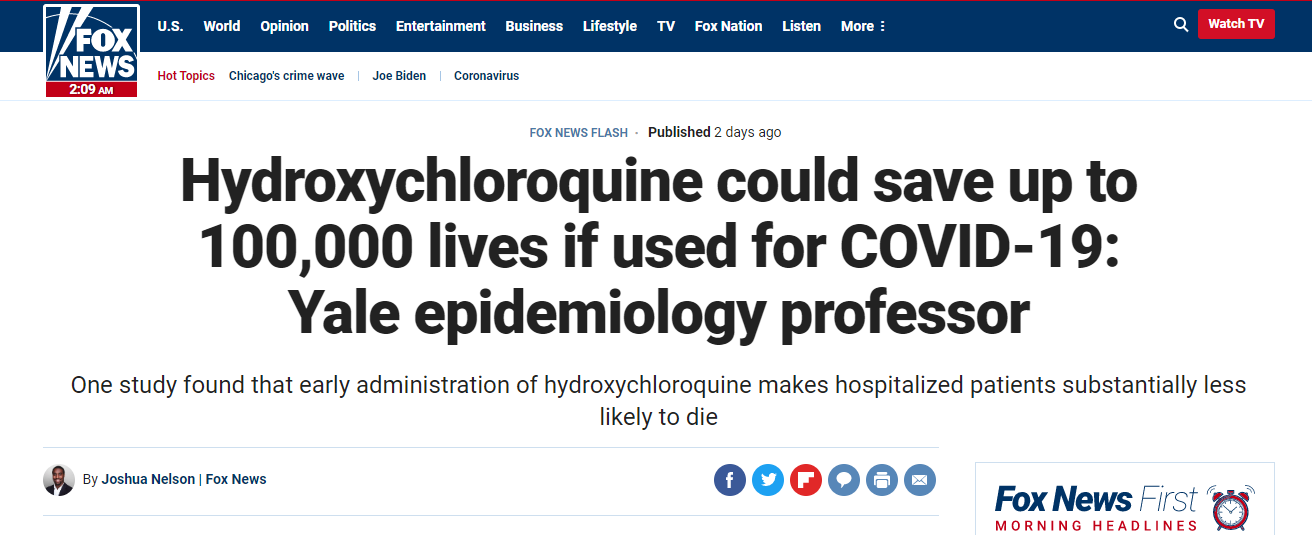This screenshot has height=535, width=1312.
Task: Share article by email icon
Action: (920, 480)
